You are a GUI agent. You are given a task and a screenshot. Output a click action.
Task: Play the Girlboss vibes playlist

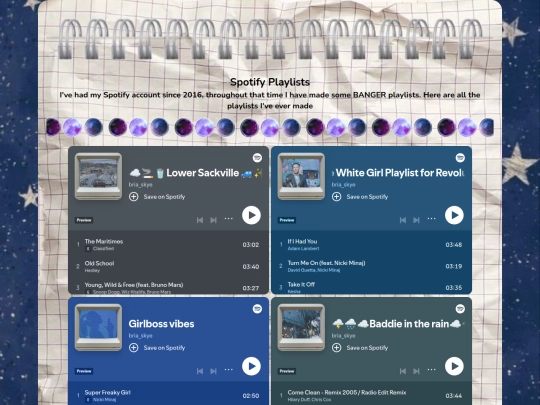point(251,366)
